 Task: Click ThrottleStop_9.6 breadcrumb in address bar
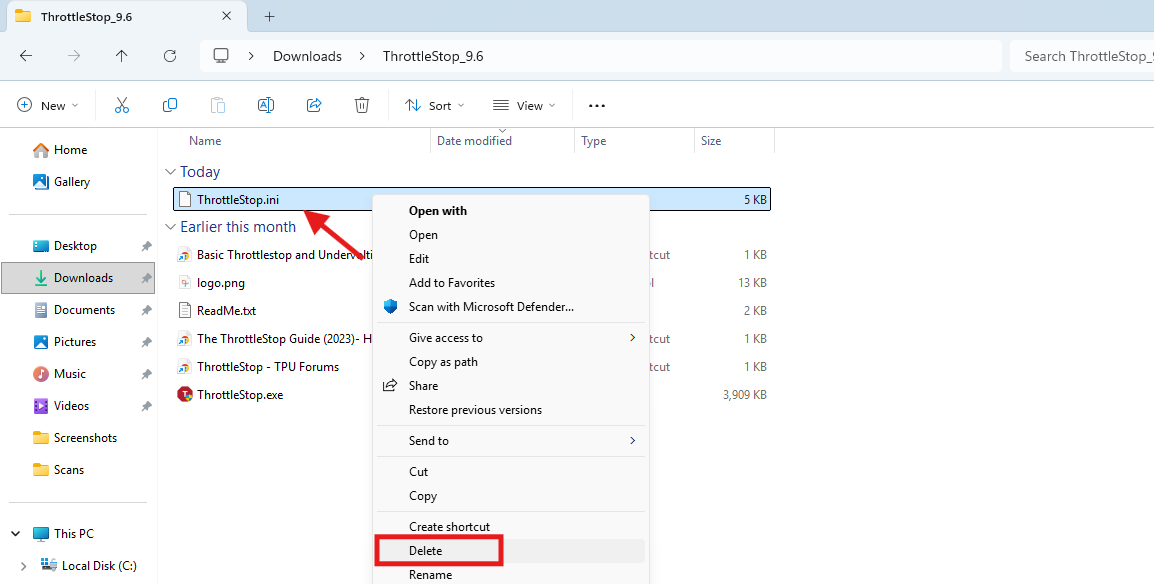click(x=433, y=57)
